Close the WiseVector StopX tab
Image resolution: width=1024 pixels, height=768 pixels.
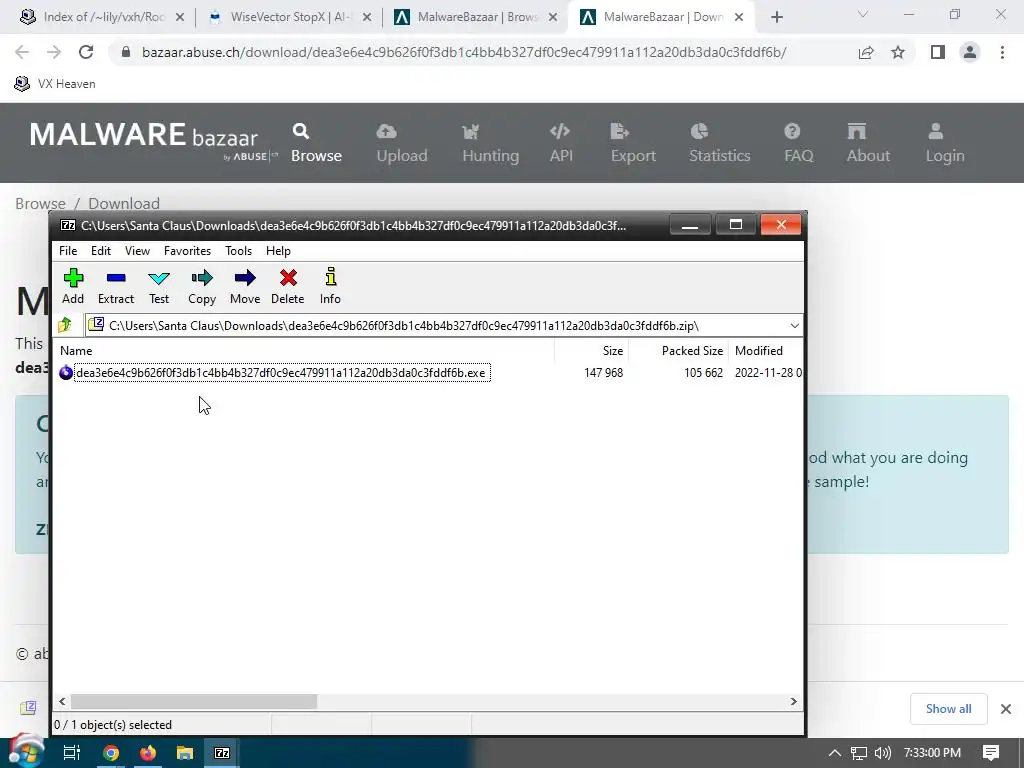[367, 18]
